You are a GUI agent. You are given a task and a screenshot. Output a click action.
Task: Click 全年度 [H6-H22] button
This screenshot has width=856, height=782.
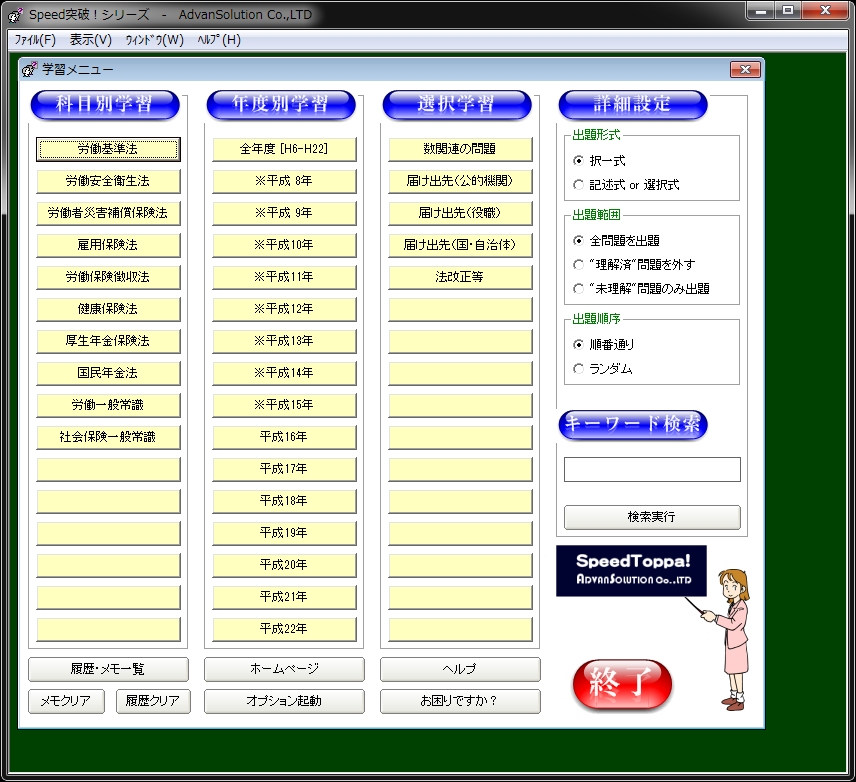pos(284,149)
